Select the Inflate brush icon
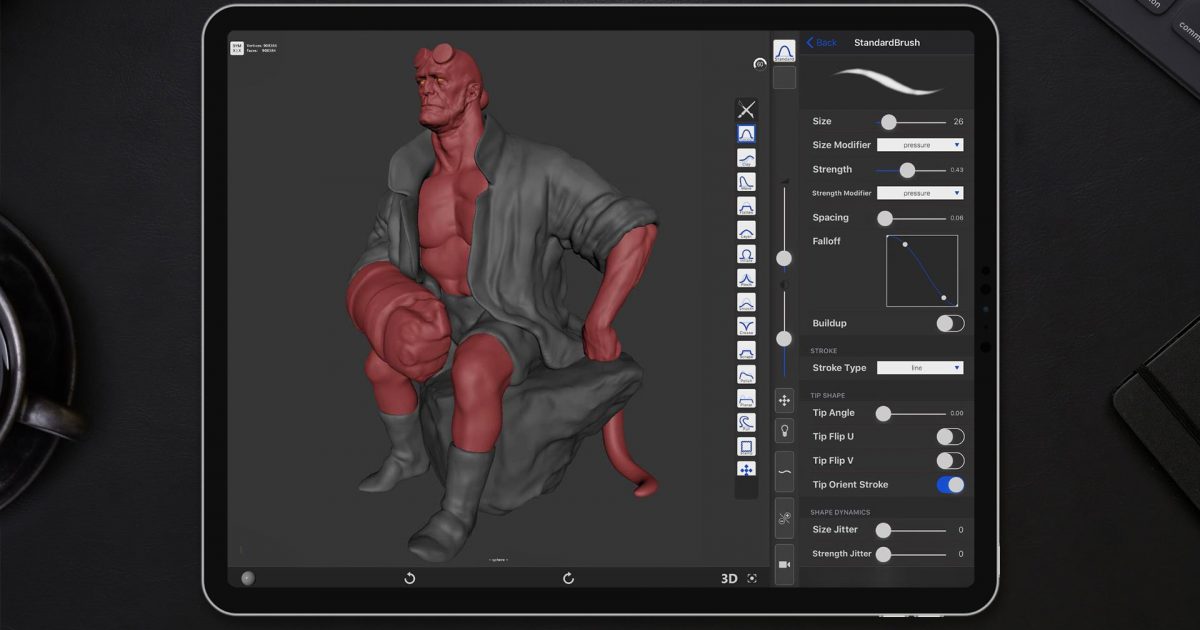Viewport: 1200px width, 630px height. (746, 254)
